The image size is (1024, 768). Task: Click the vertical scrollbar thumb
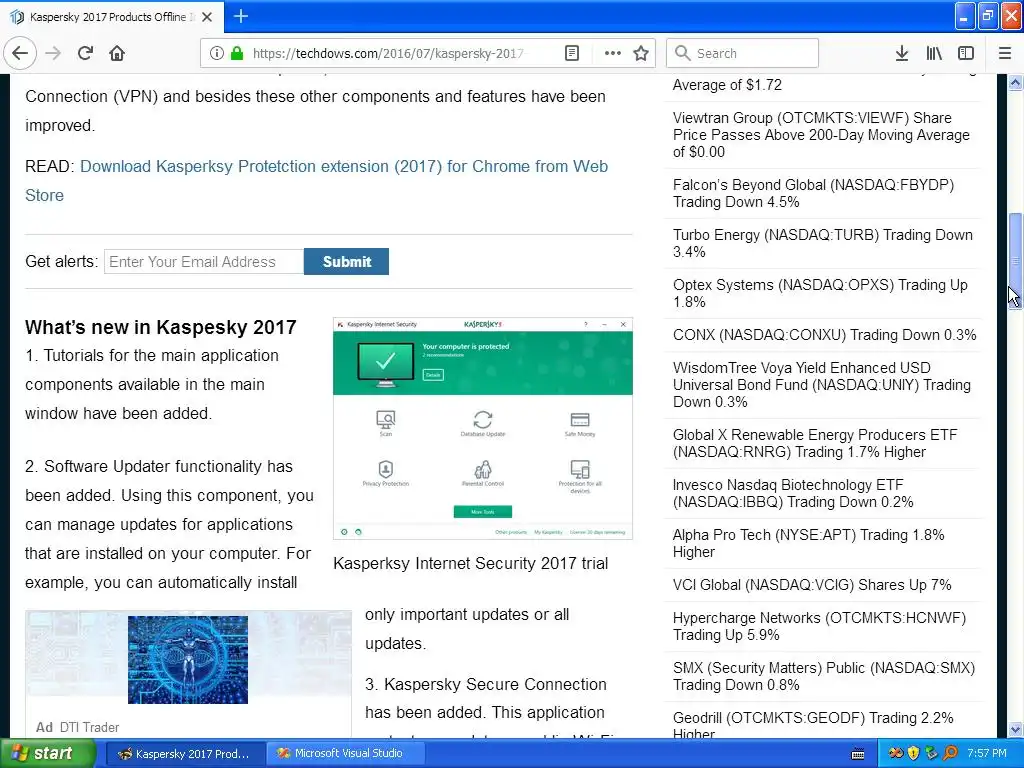click(1015, 260)
